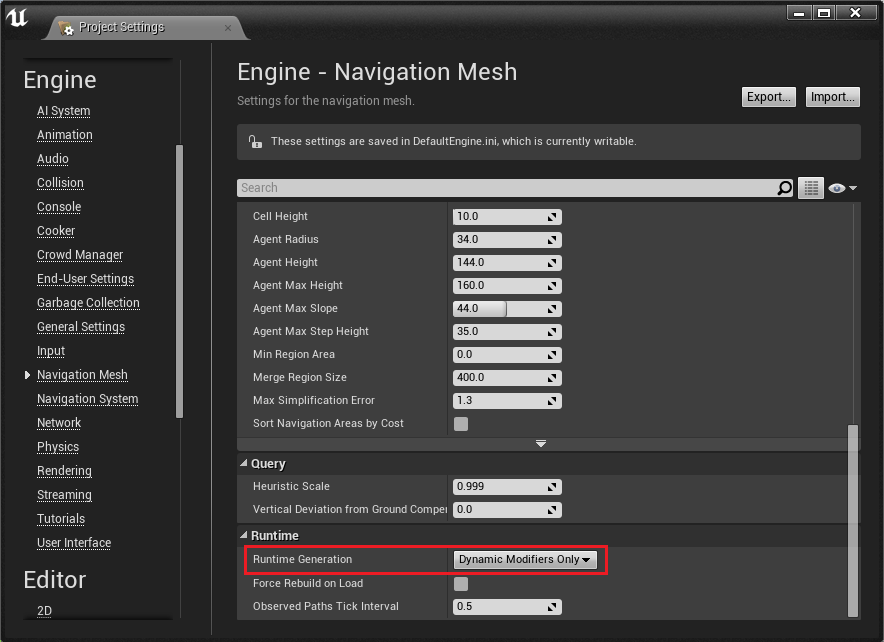Click the Import... button

pos(832,97)
